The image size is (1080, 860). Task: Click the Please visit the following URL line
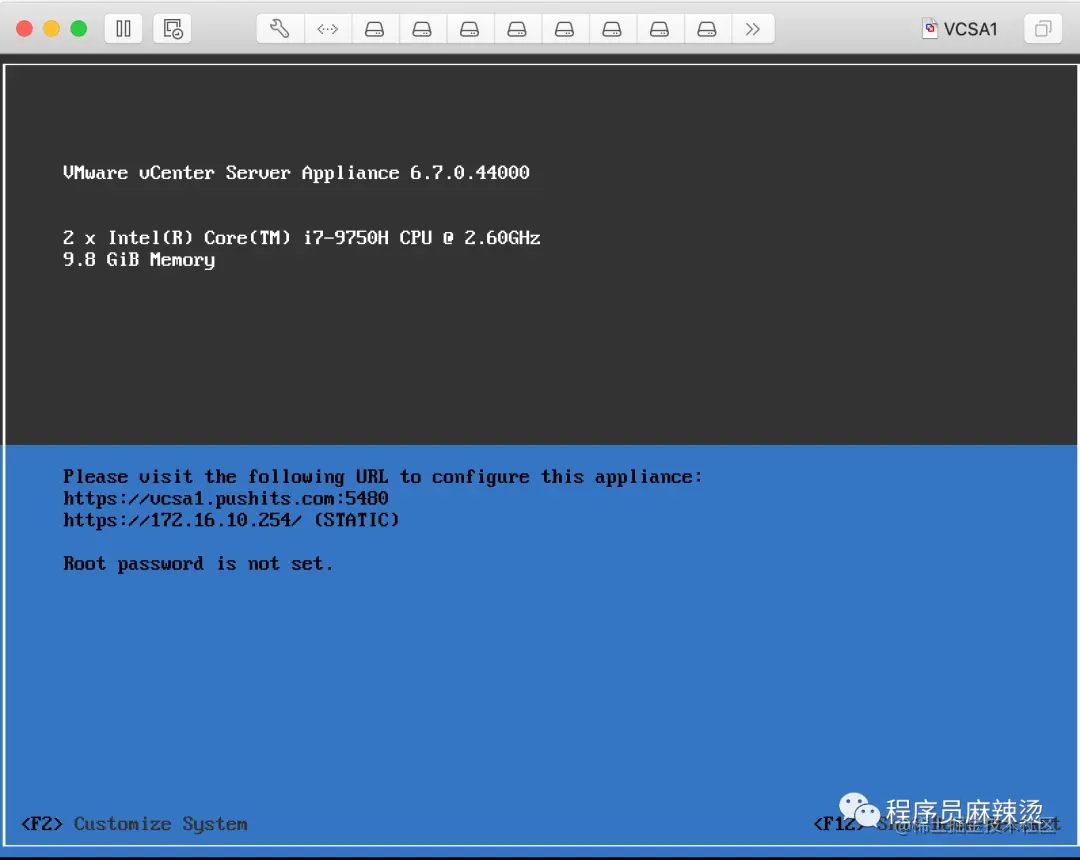click(383, 476)
